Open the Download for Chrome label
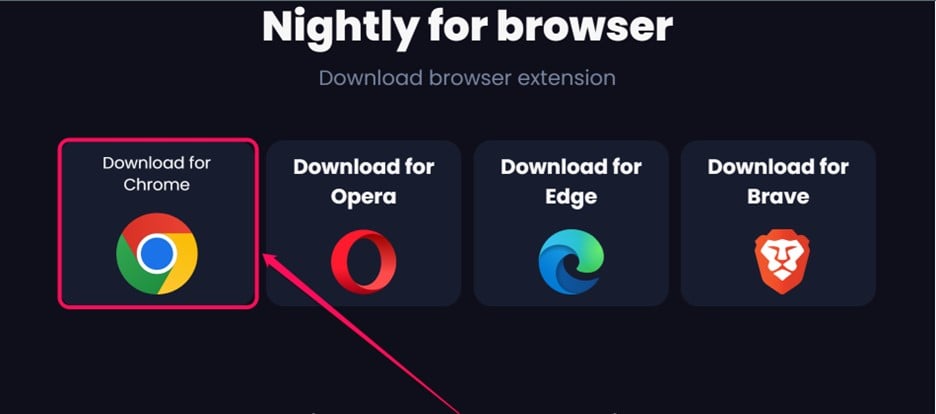 (x=156, y=174)
